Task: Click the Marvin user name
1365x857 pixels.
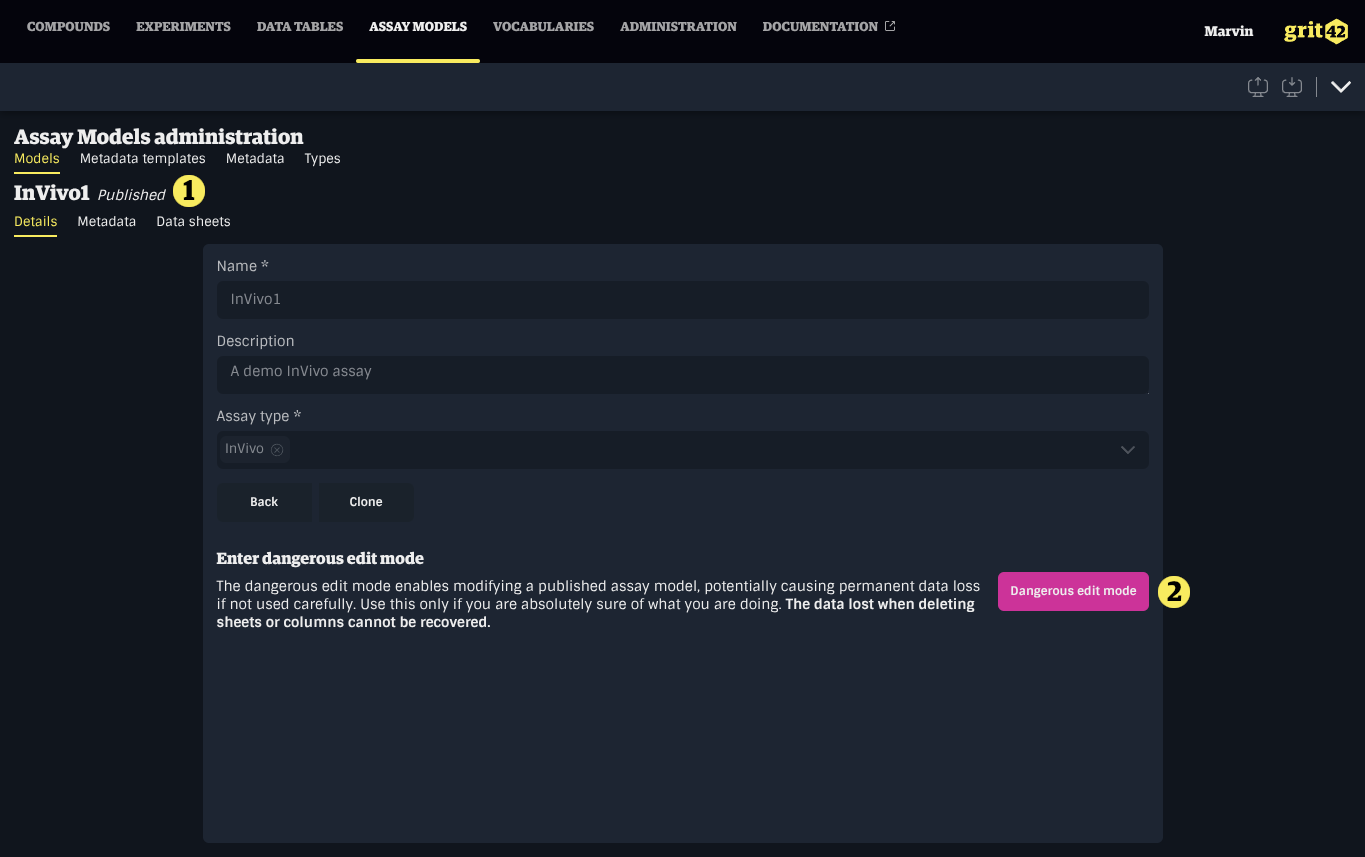Action: 1228,31
